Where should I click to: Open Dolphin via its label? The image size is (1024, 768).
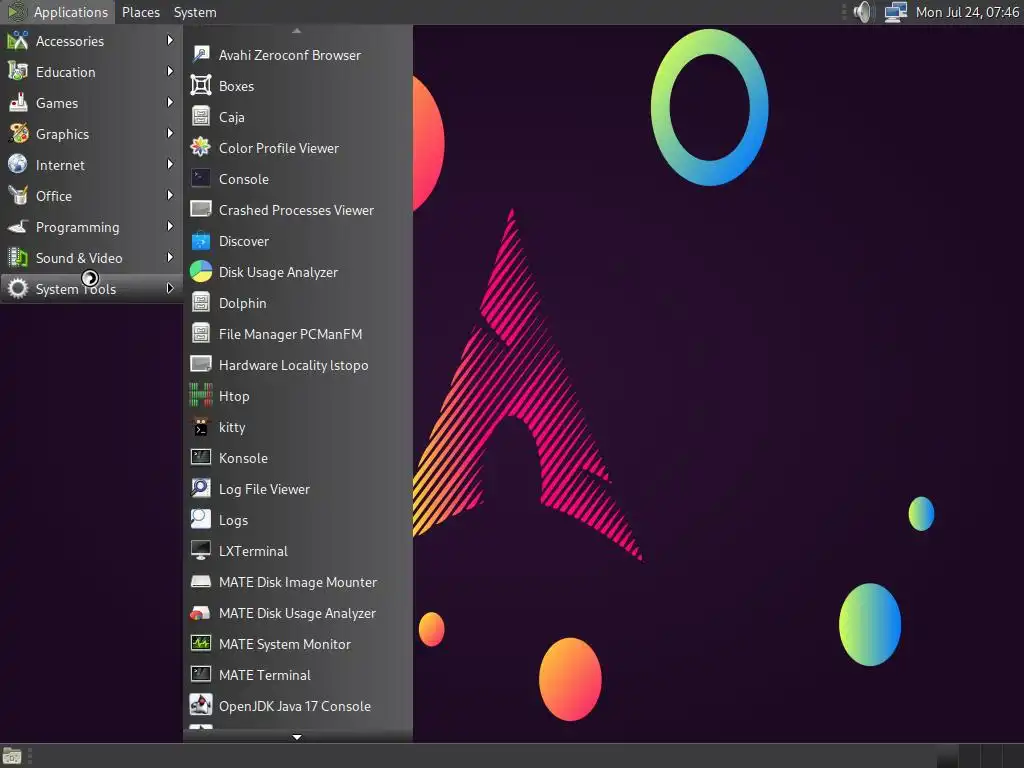[242, 304]
